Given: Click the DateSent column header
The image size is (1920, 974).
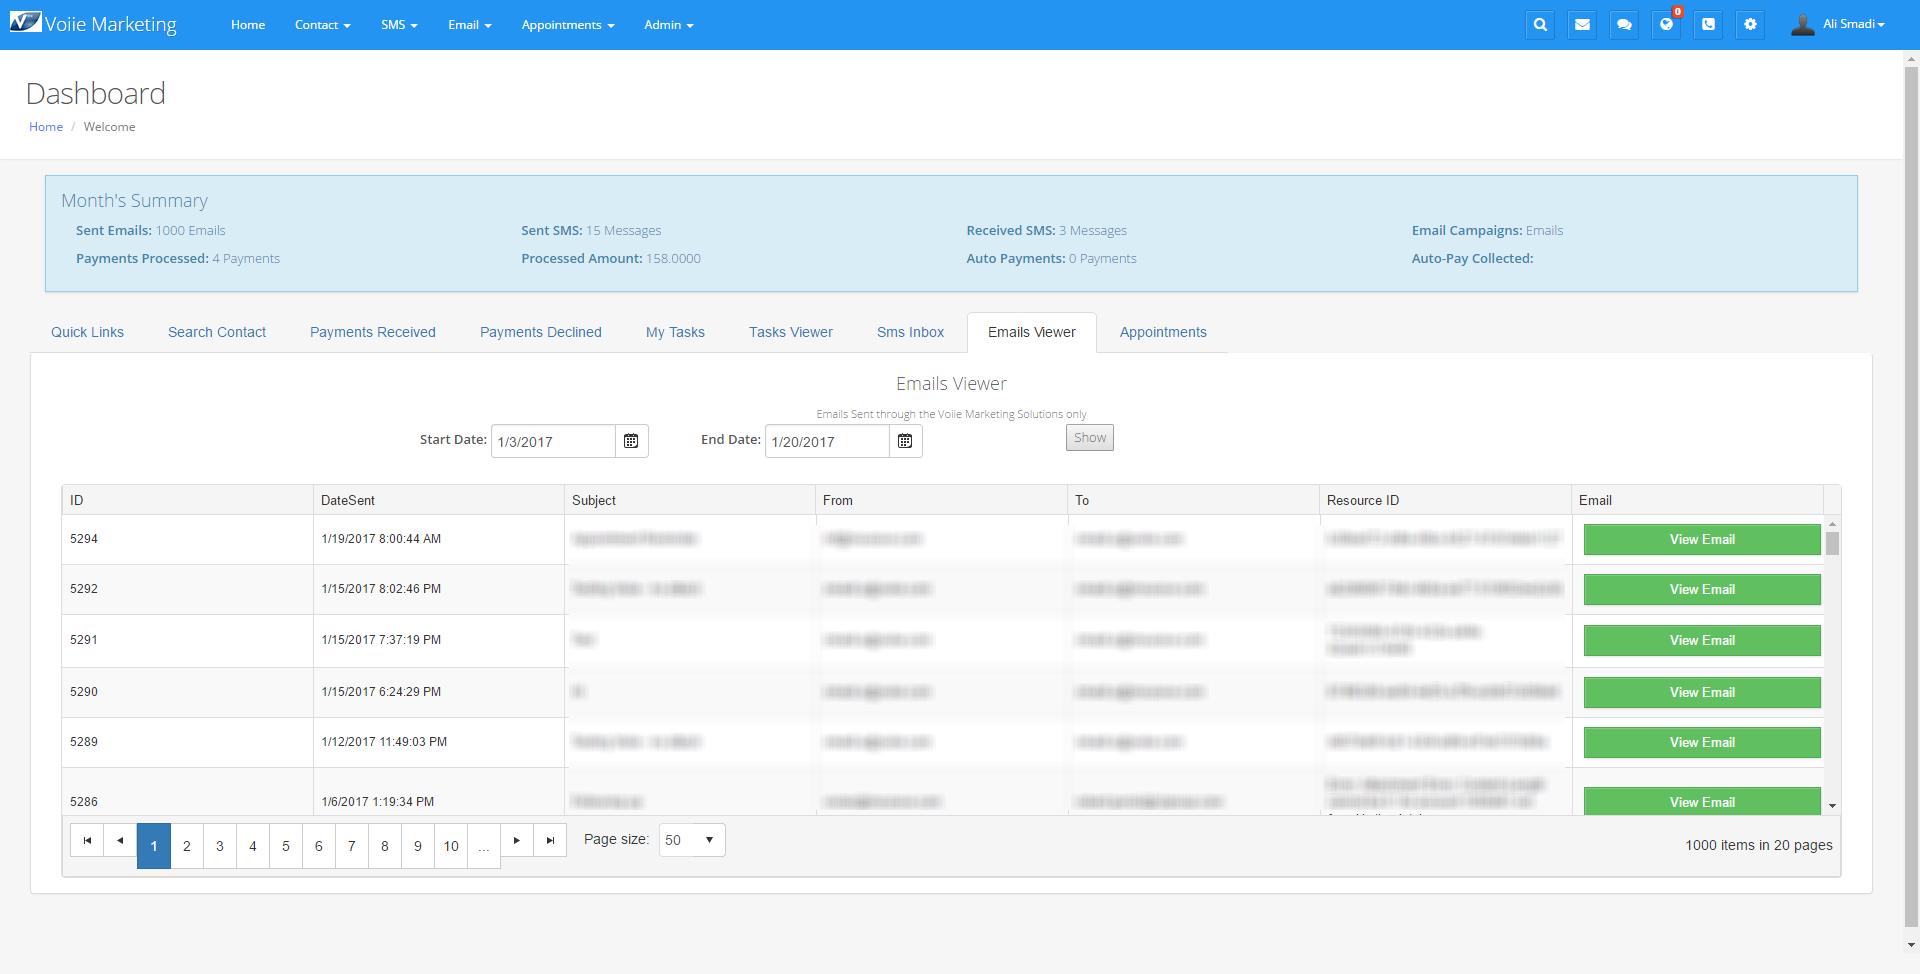Looking at the screenshot, I should [438, 500].
